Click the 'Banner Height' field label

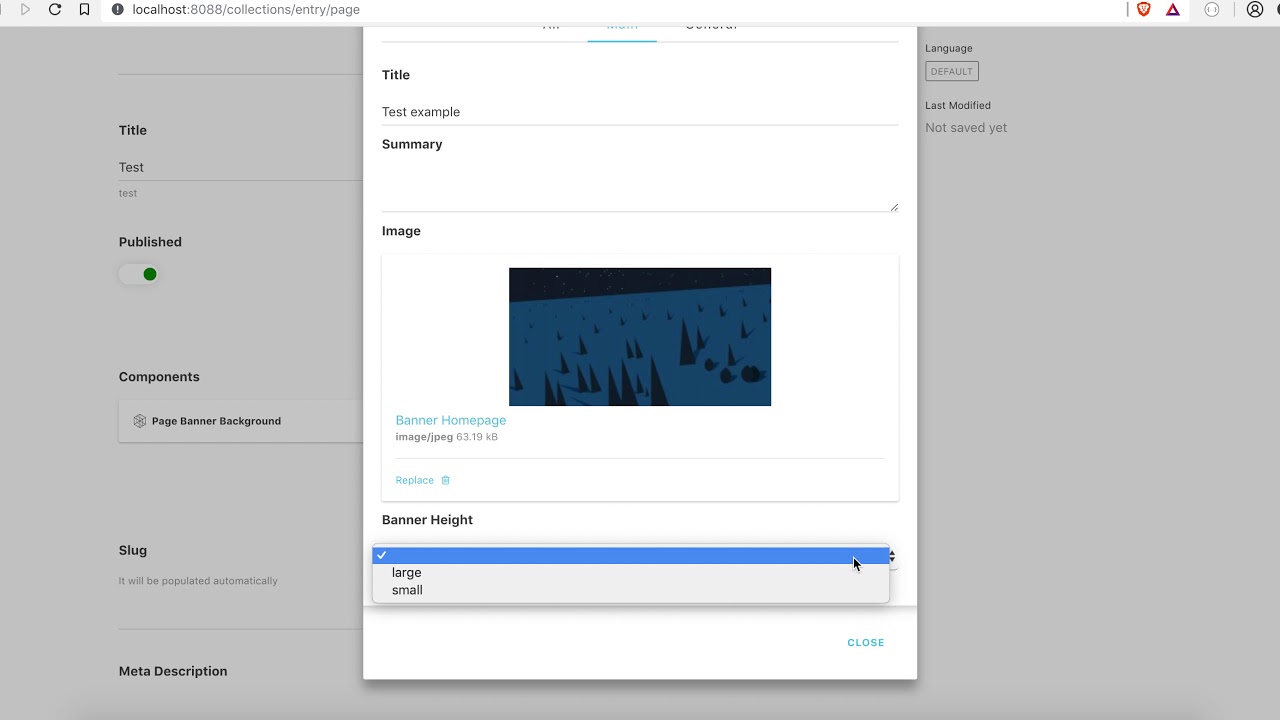427,520
